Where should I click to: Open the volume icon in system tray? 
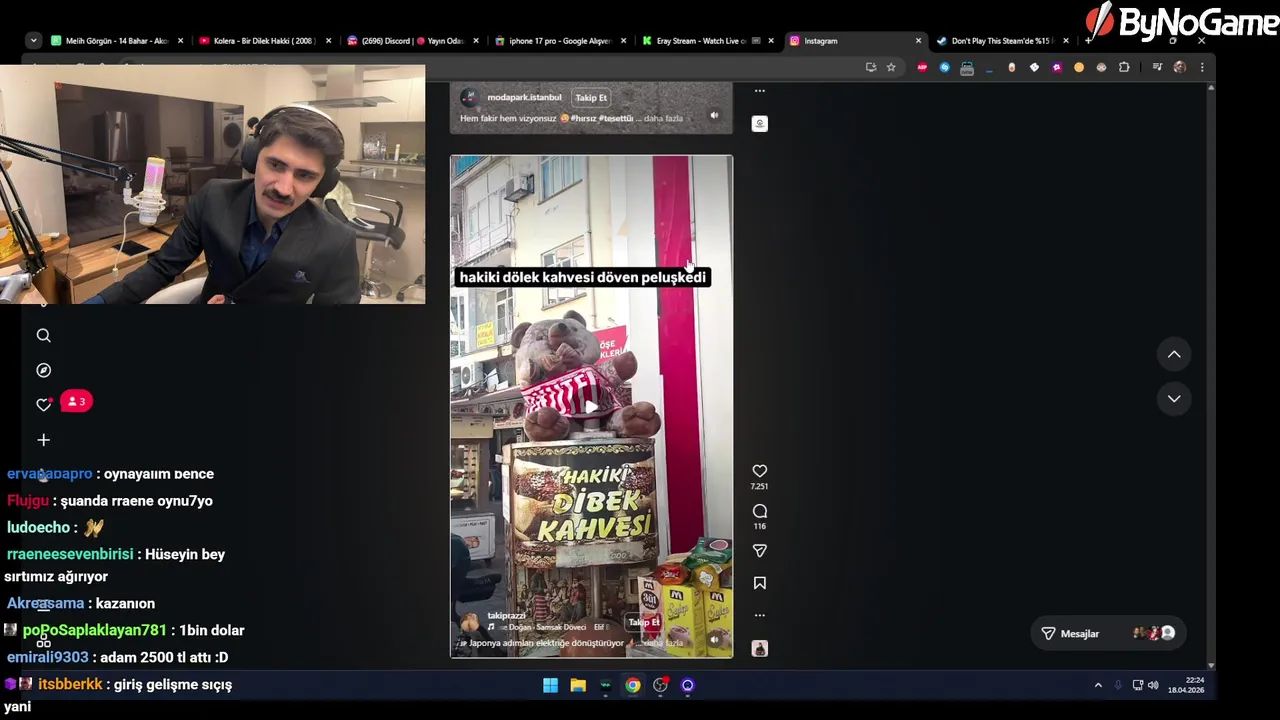(x=1153, y=685)
